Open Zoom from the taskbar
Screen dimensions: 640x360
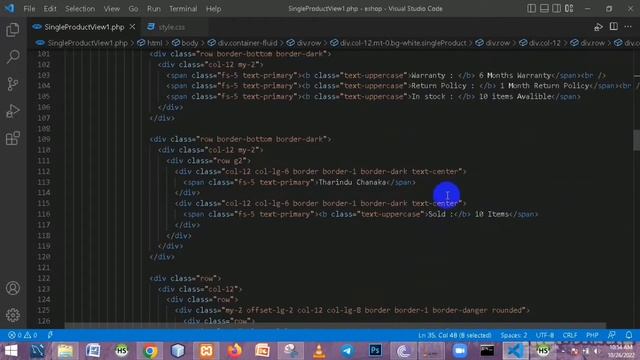[460, 351]
